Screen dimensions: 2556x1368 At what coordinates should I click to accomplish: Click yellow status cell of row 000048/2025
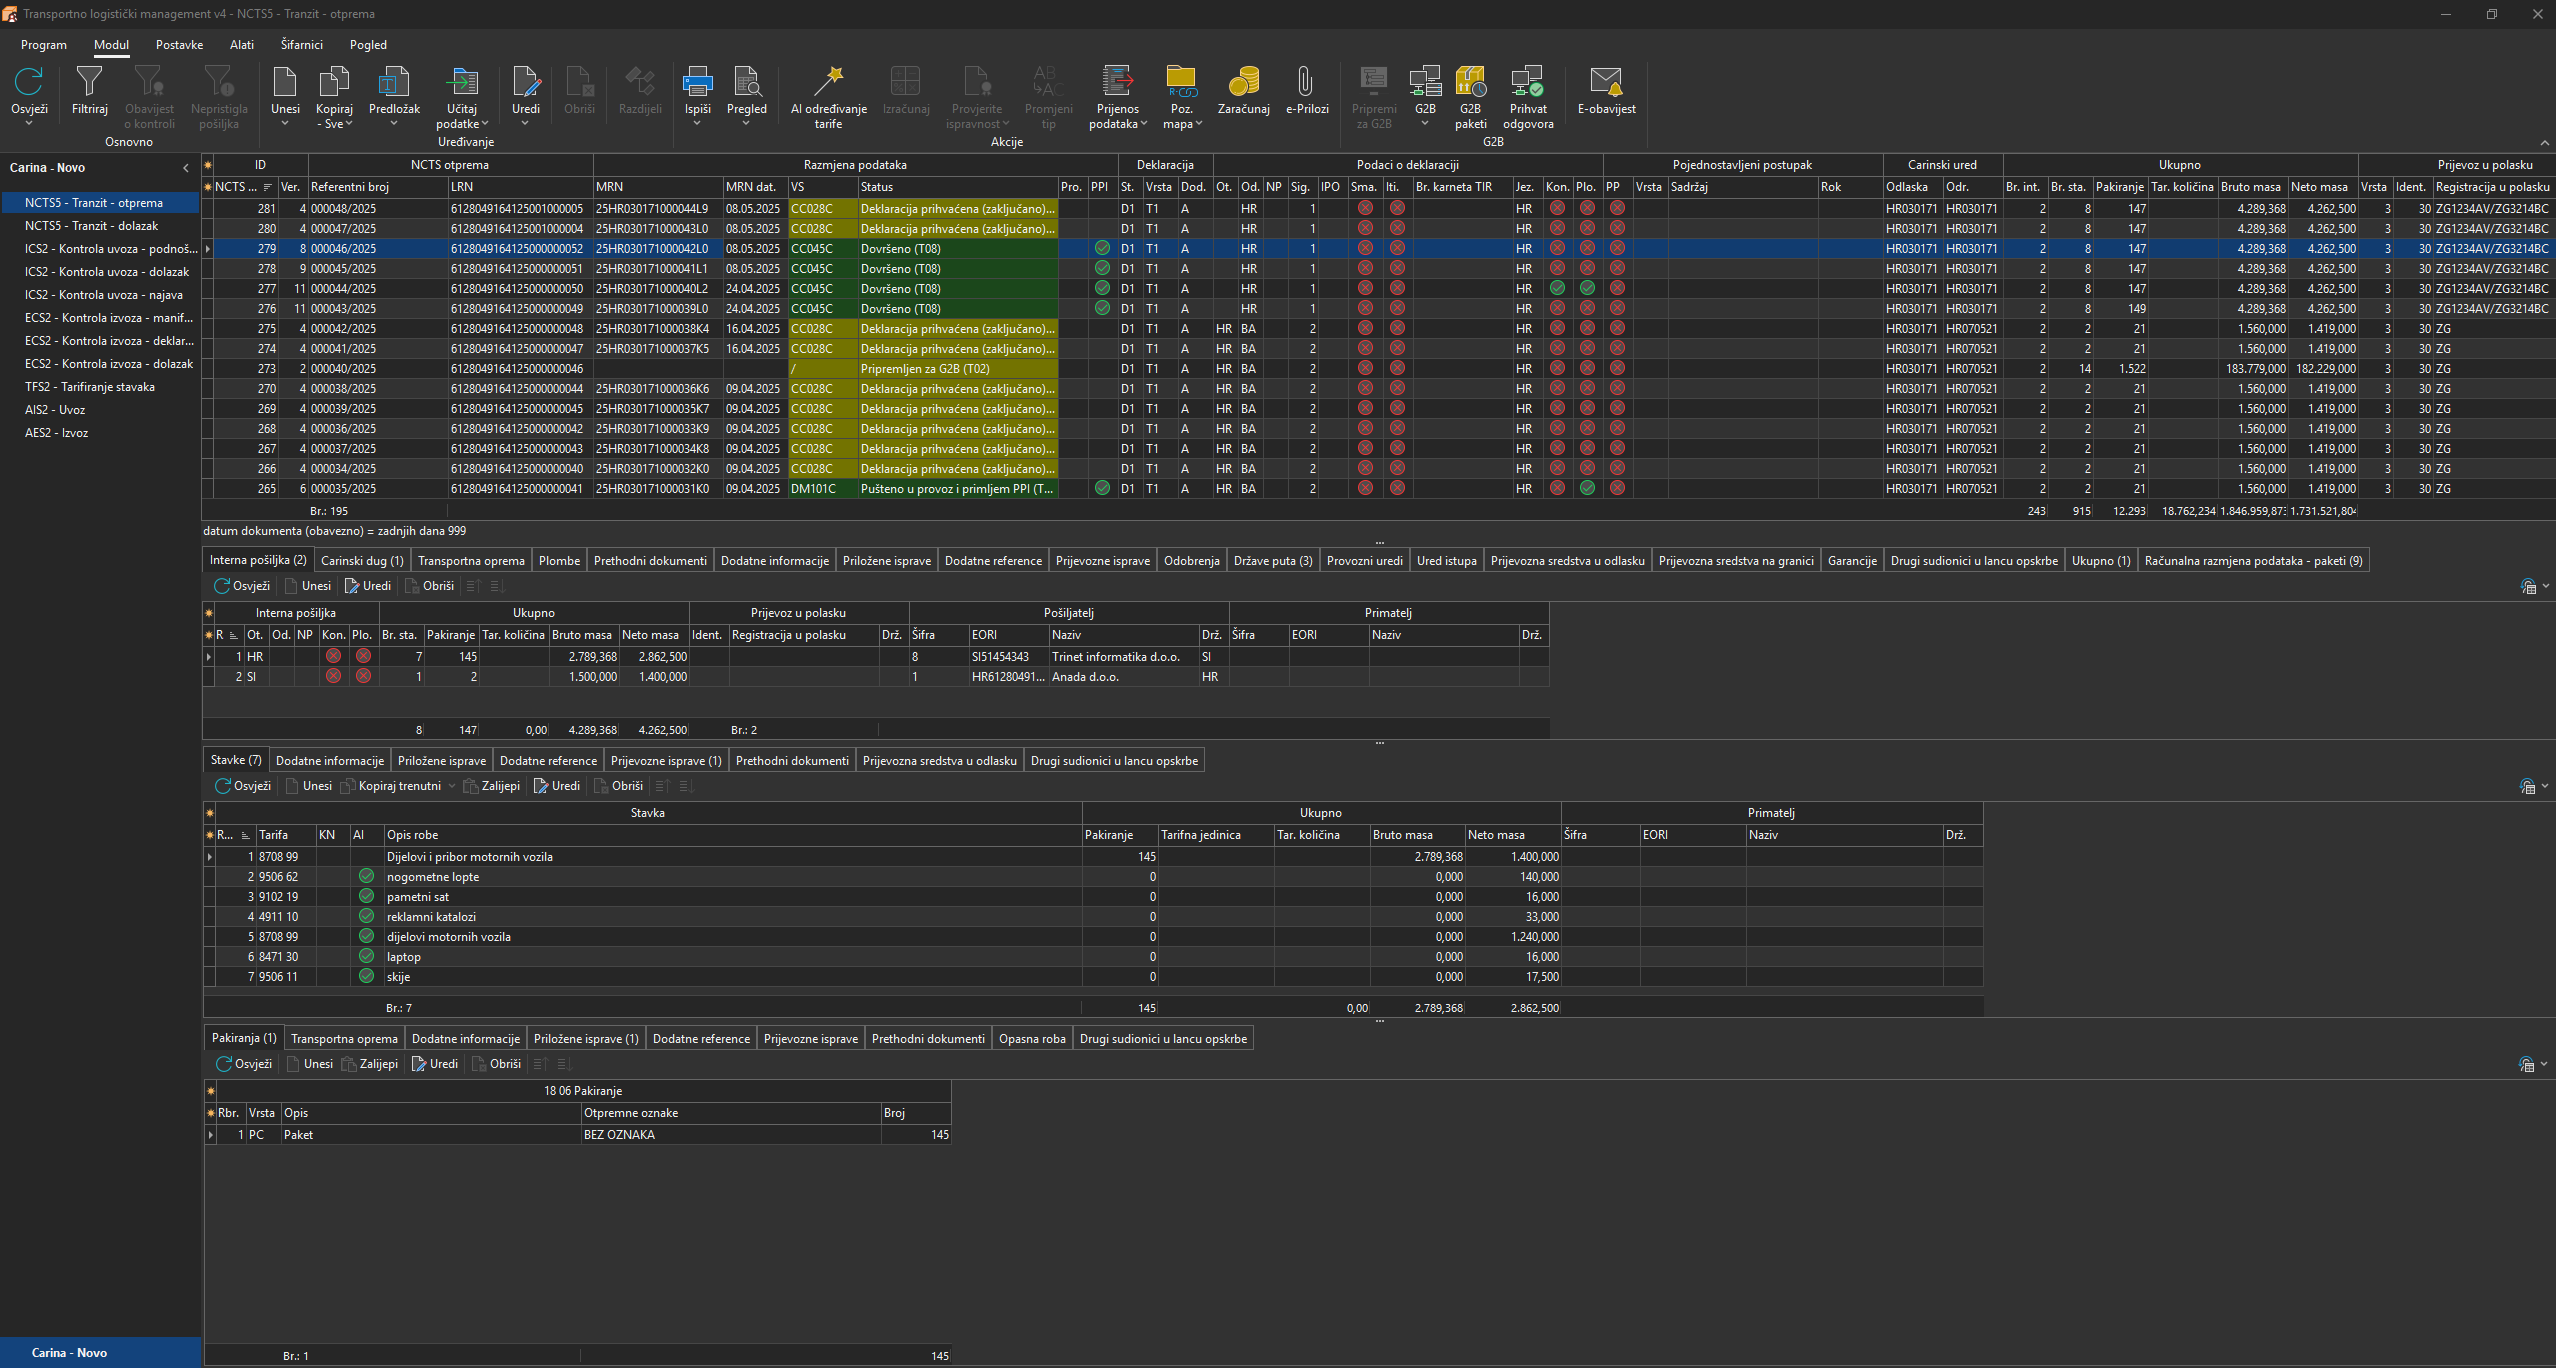957,208
